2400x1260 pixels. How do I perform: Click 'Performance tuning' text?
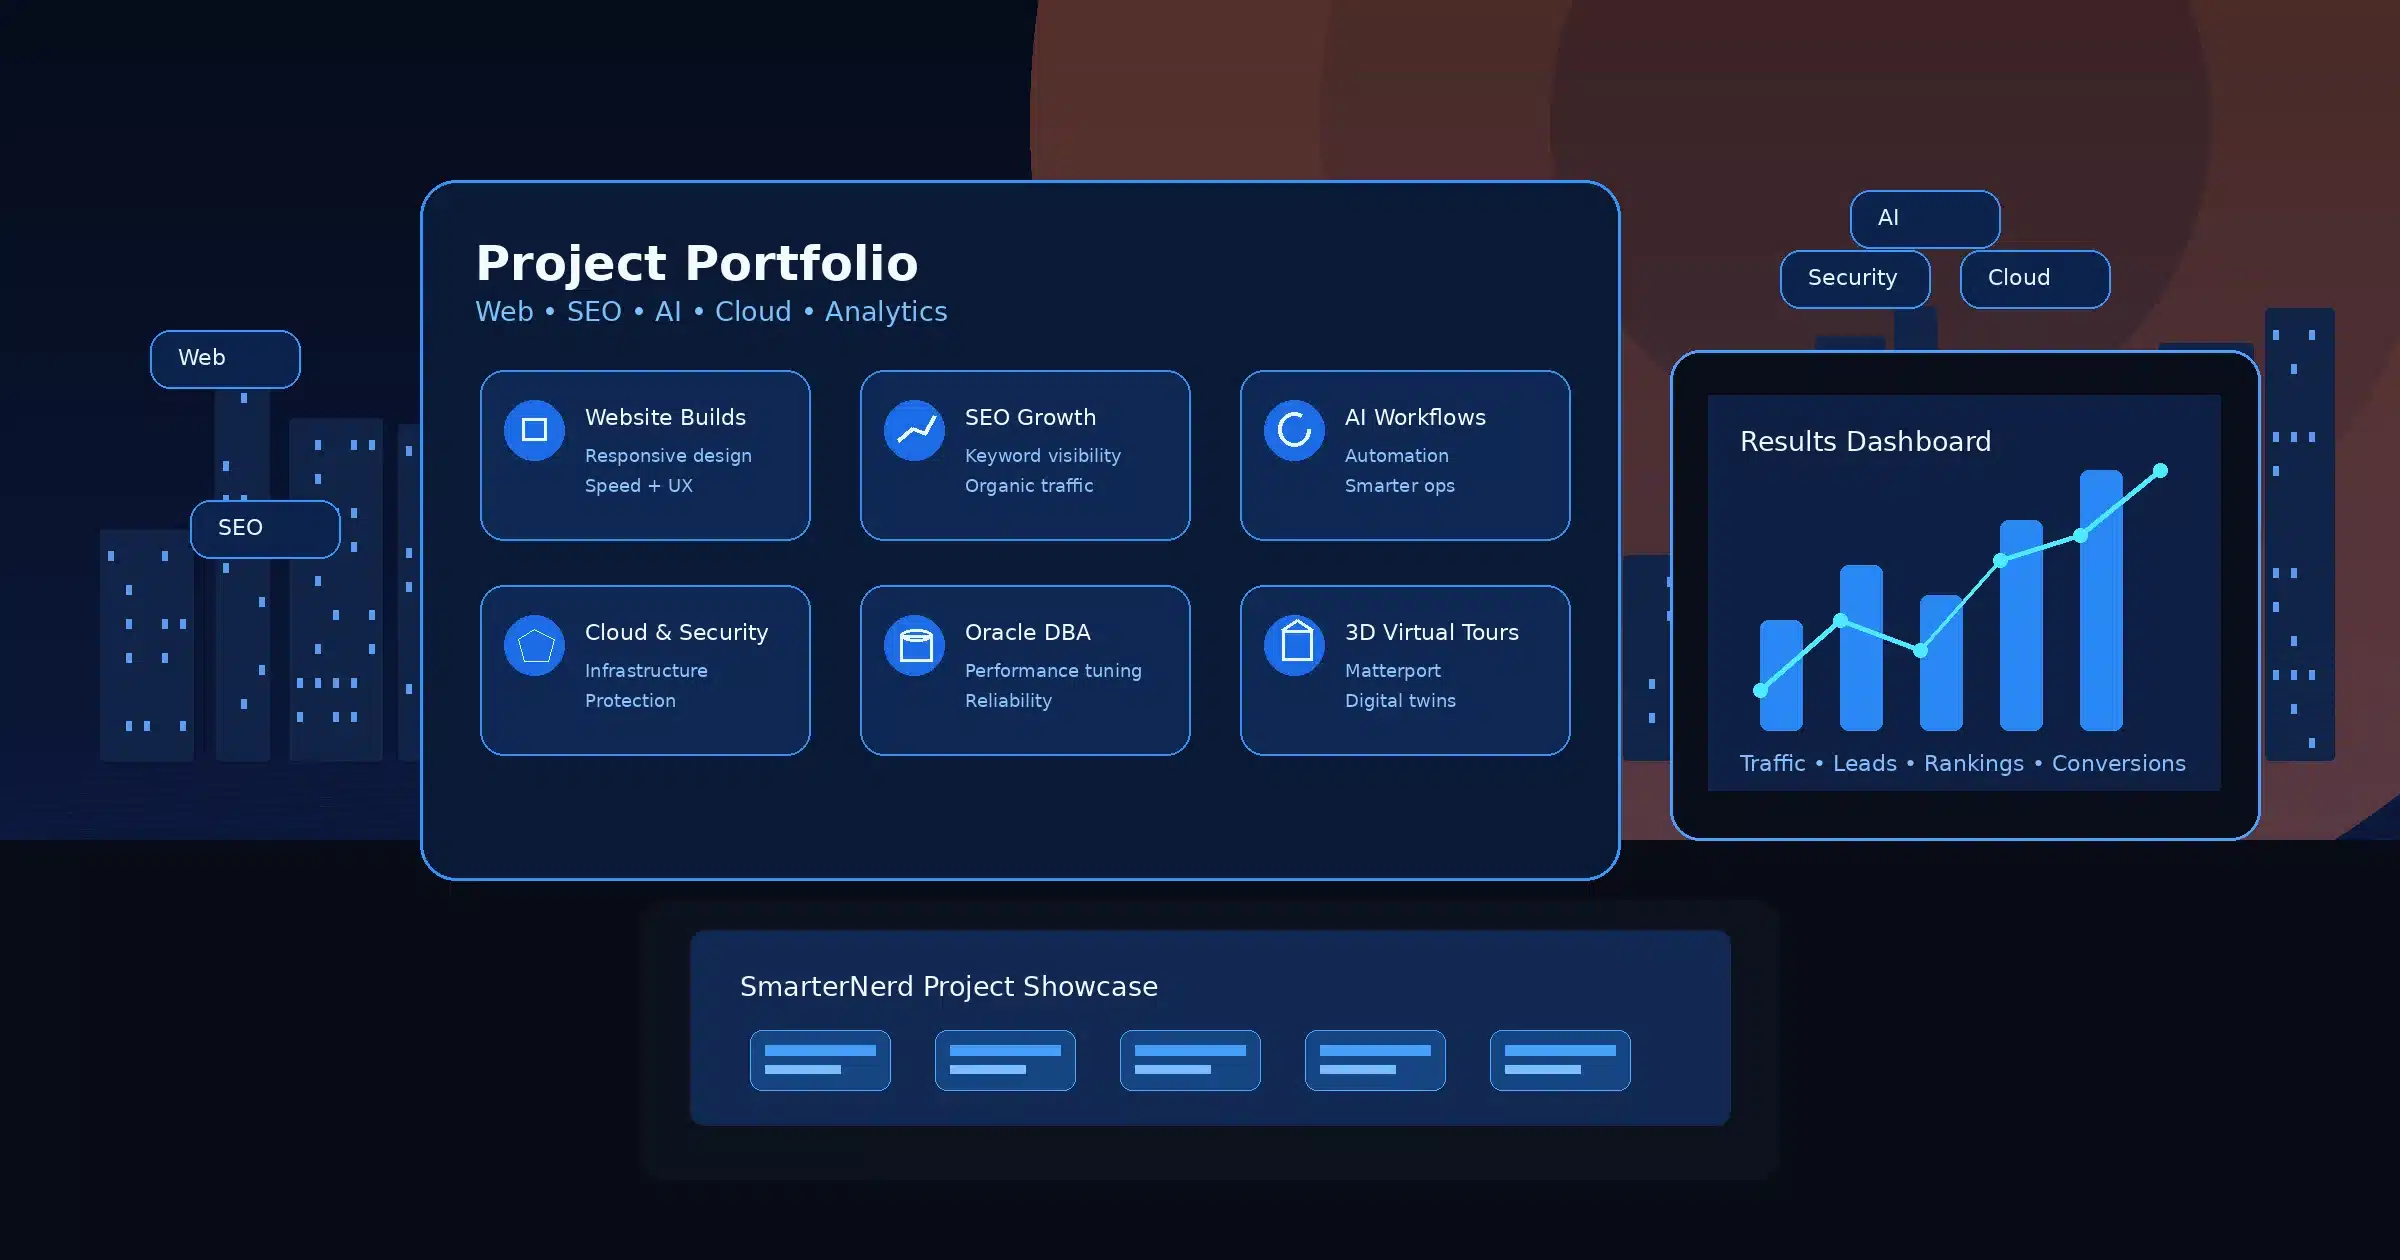(1053, 671)
